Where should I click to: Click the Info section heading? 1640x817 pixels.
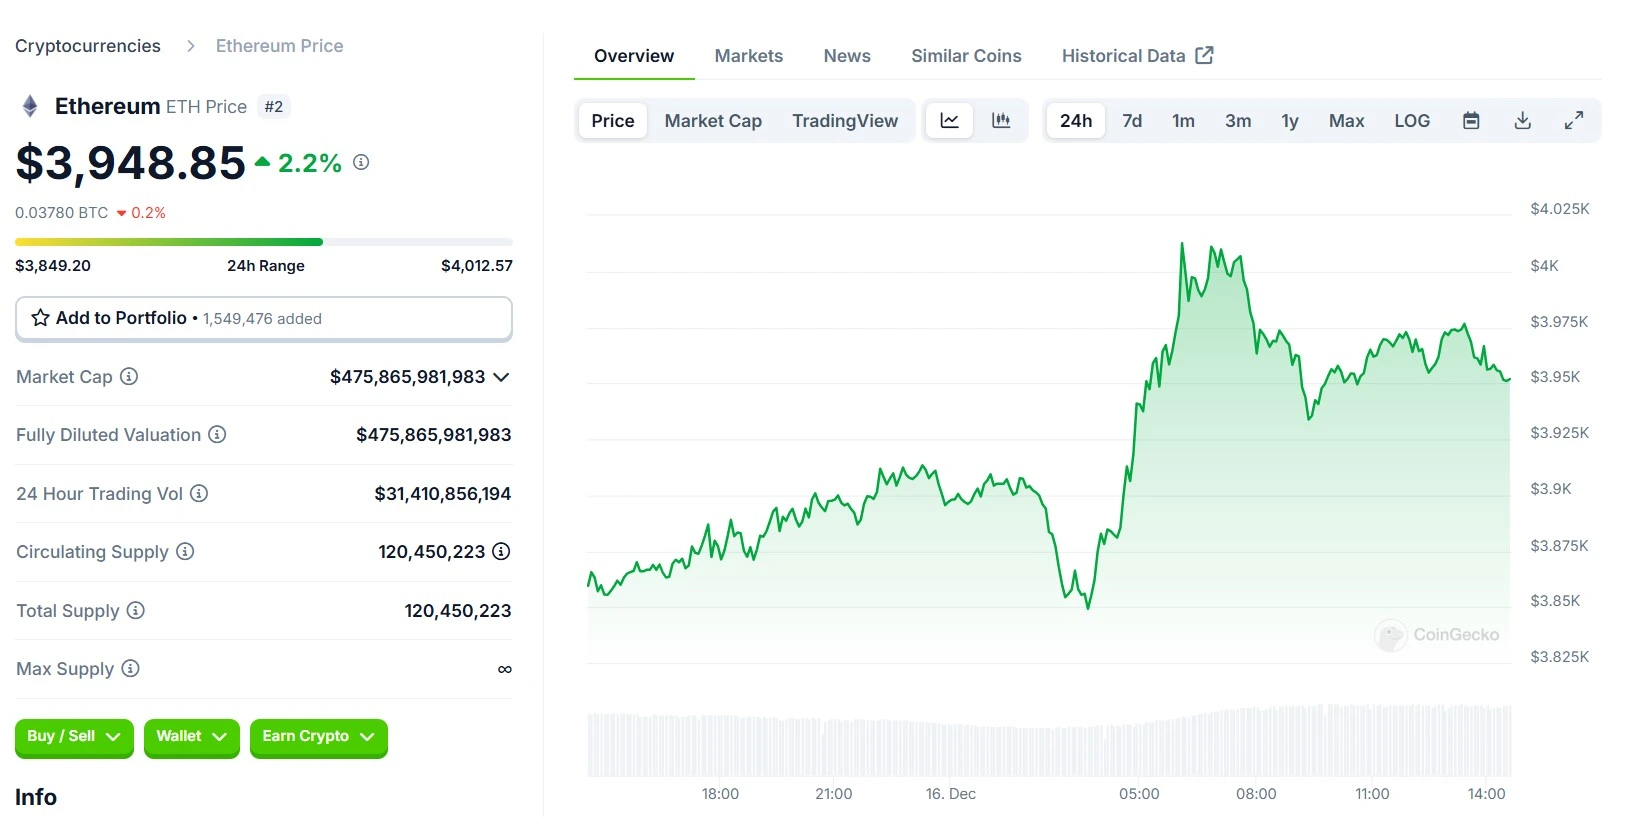click(36, 797)
